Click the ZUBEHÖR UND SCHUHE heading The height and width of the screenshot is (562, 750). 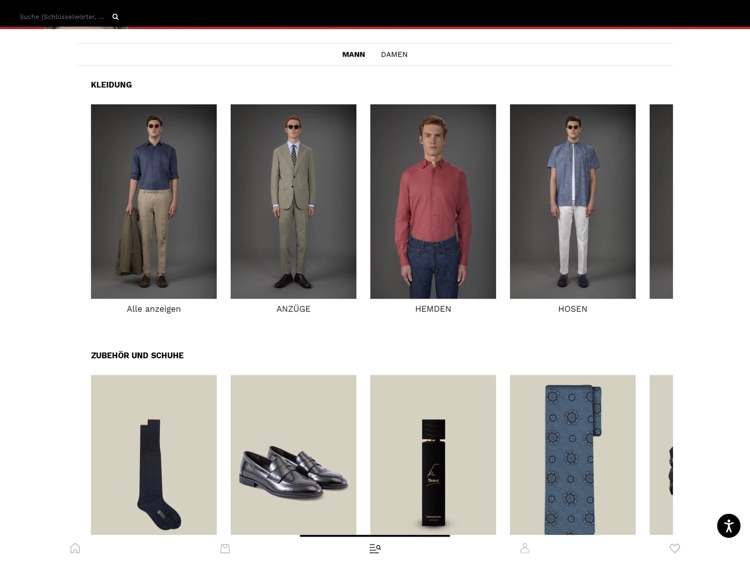137,355
